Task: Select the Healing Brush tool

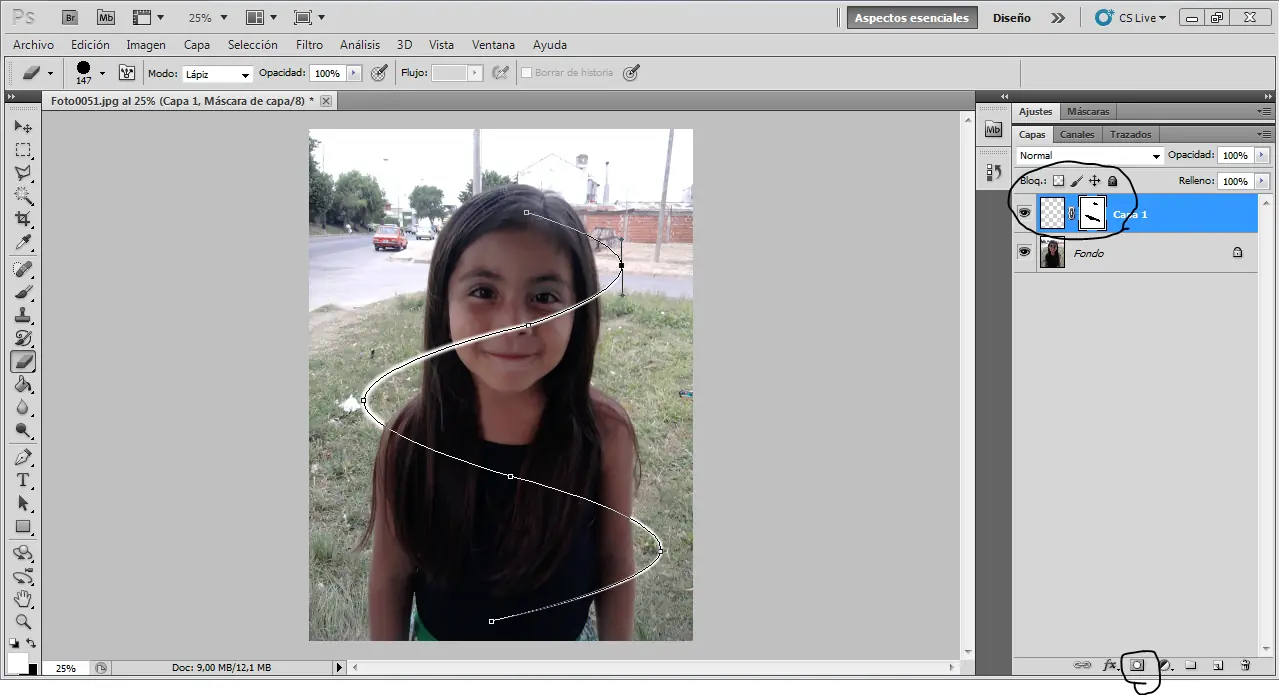Action: (x=23, y=269)
